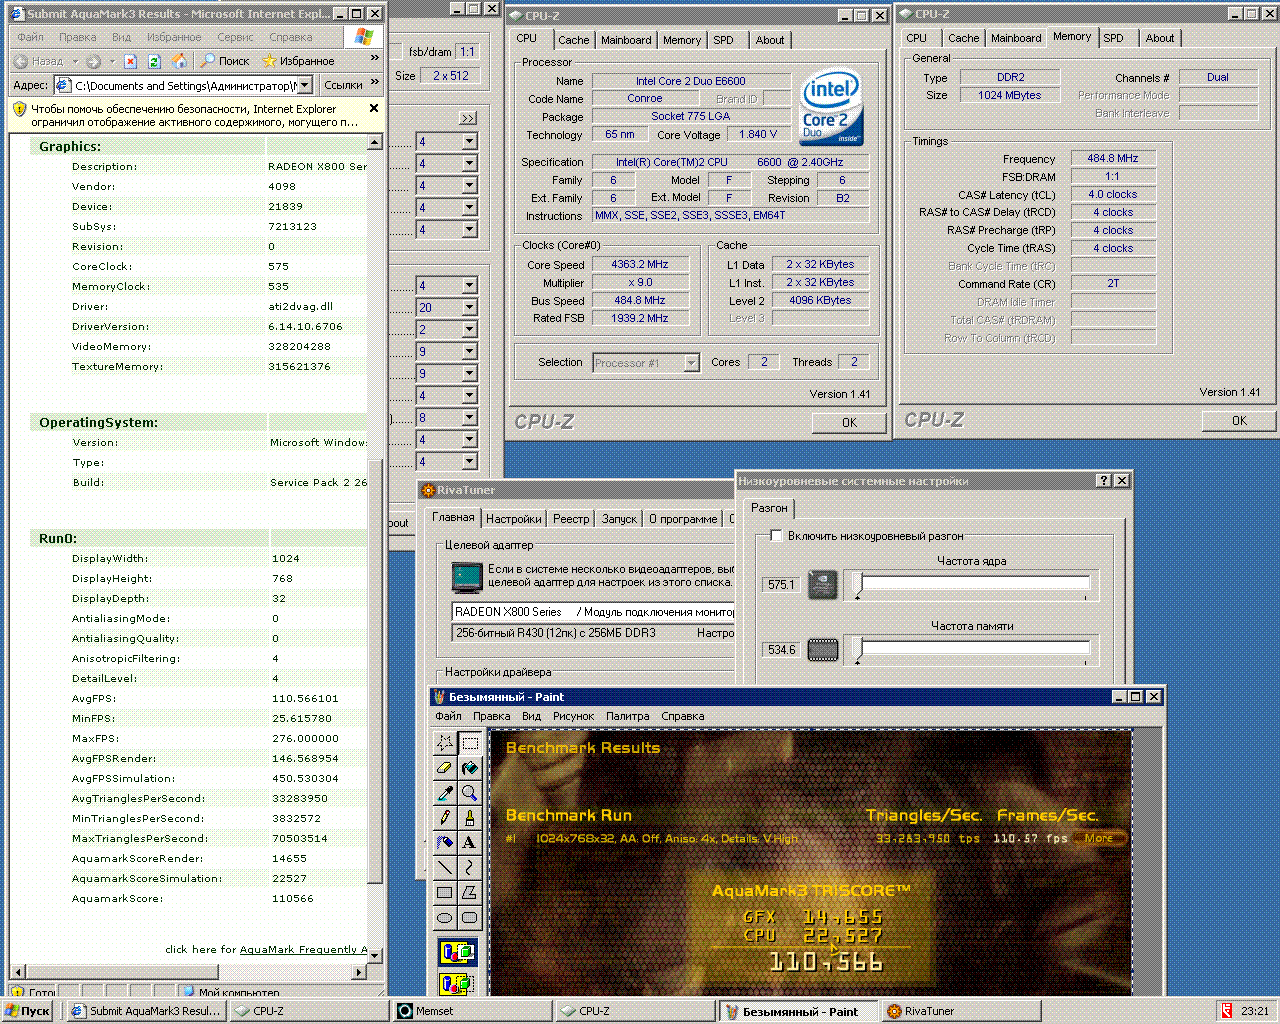
Task: Go to Home page in Internet Explorer
Action: pyautogui.click(x=179, y=61)
